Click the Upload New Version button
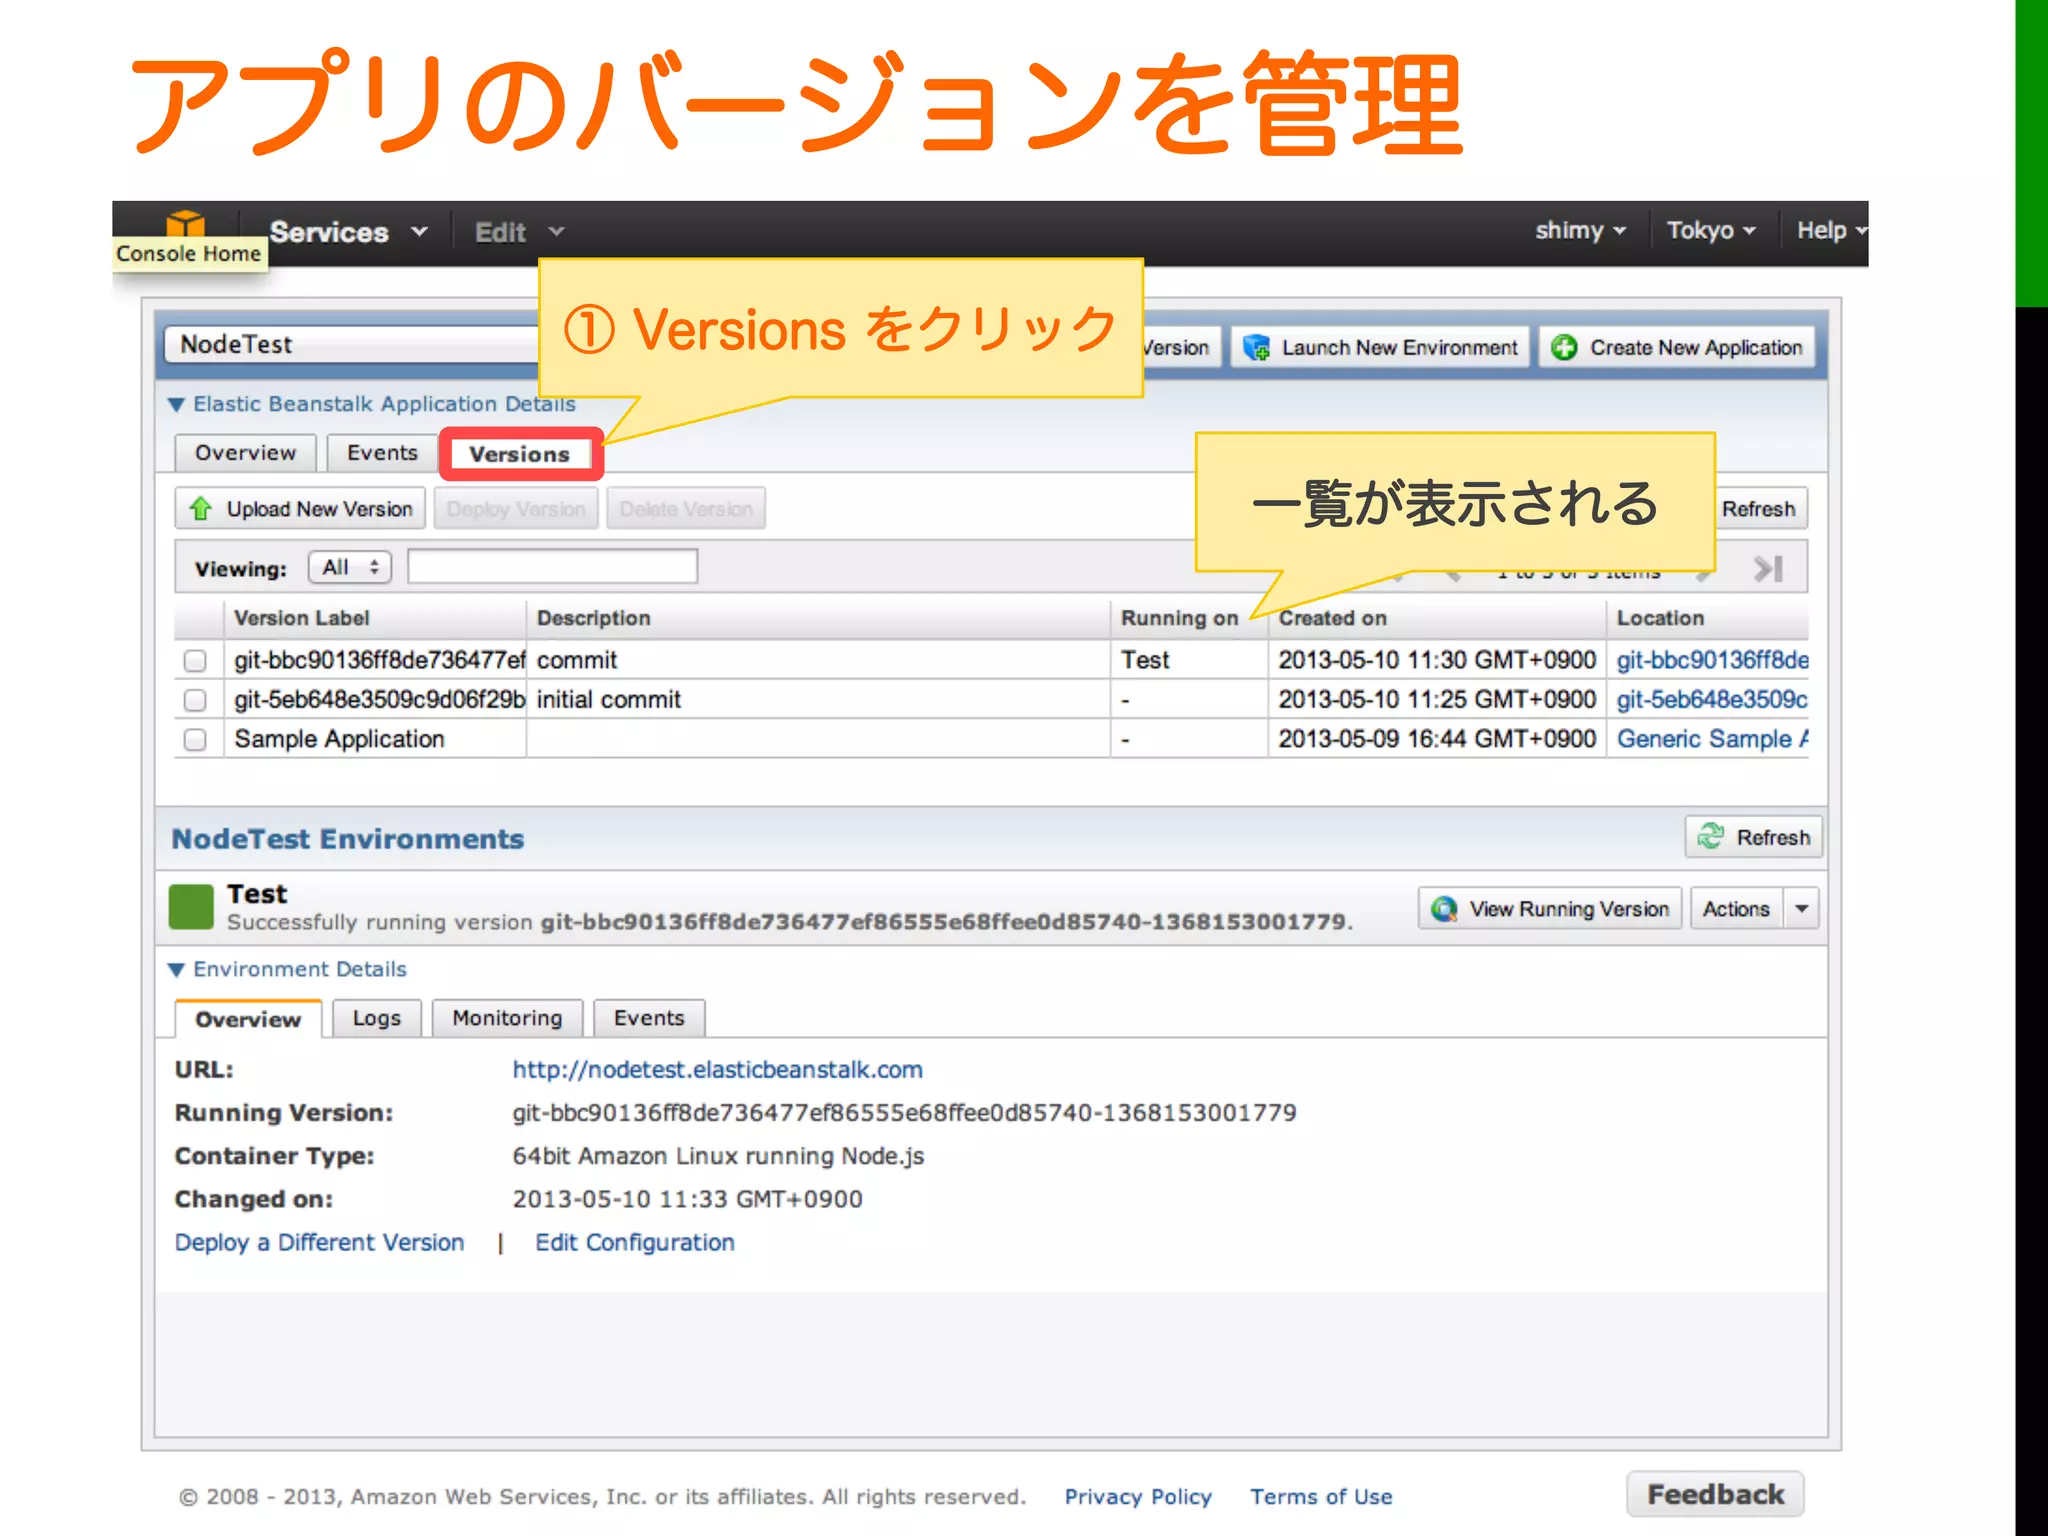 pyautogui.click(x=300, y=508)
